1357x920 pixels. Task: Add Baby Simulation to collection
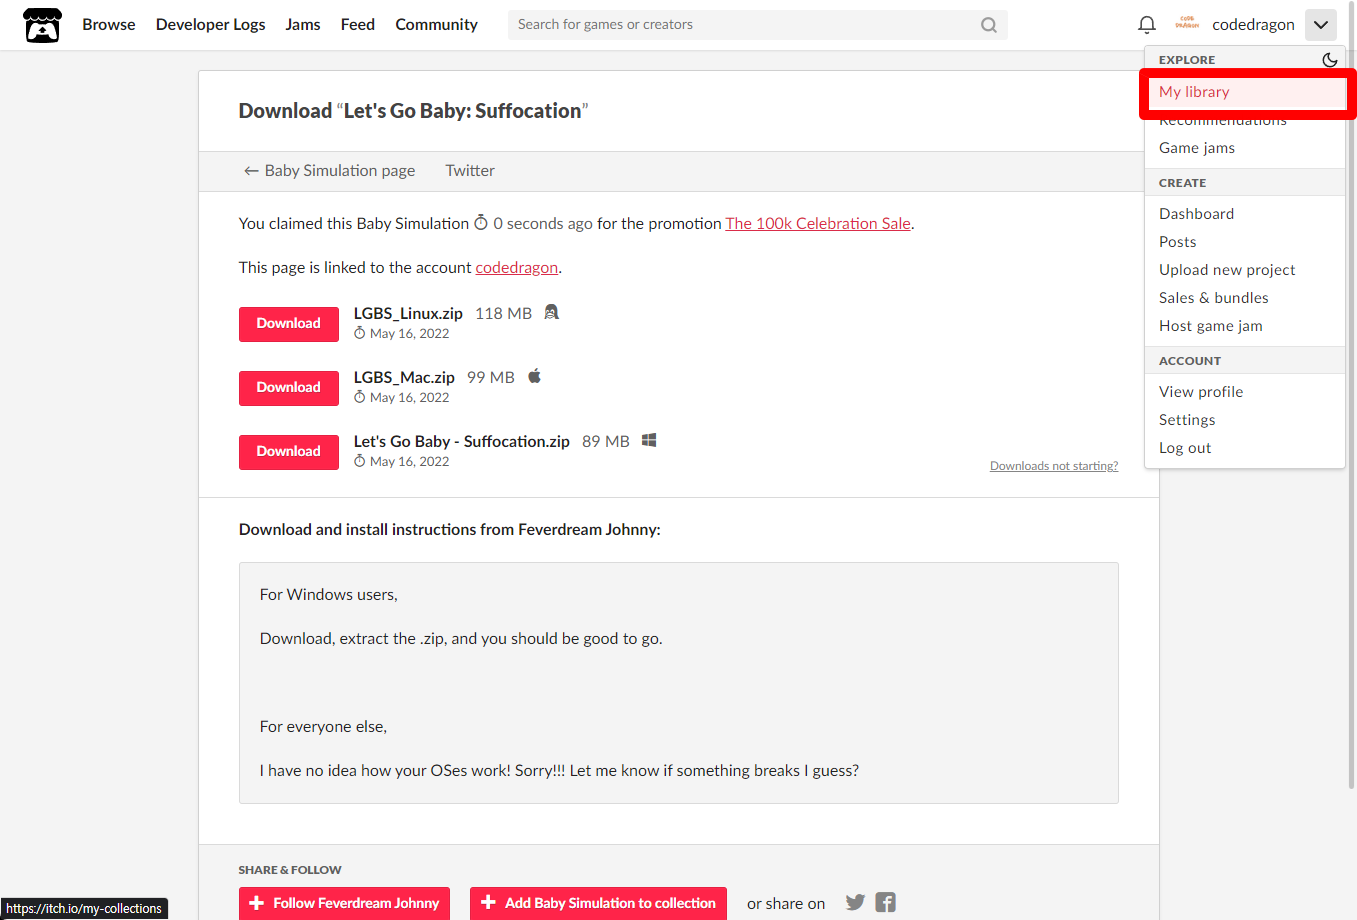(598, 903)
